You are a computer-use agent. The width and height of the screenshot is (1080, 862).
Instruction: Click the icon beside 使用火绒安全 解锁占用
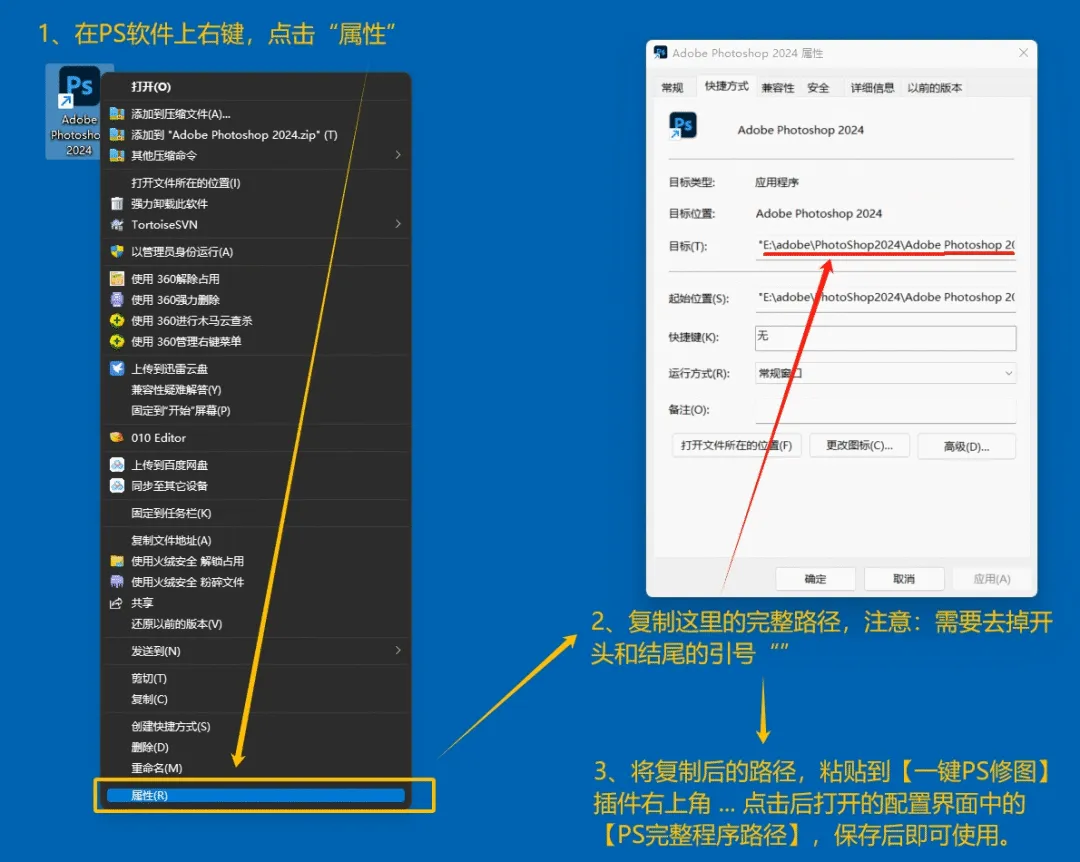pyautogui.click(x=117, y=561)
